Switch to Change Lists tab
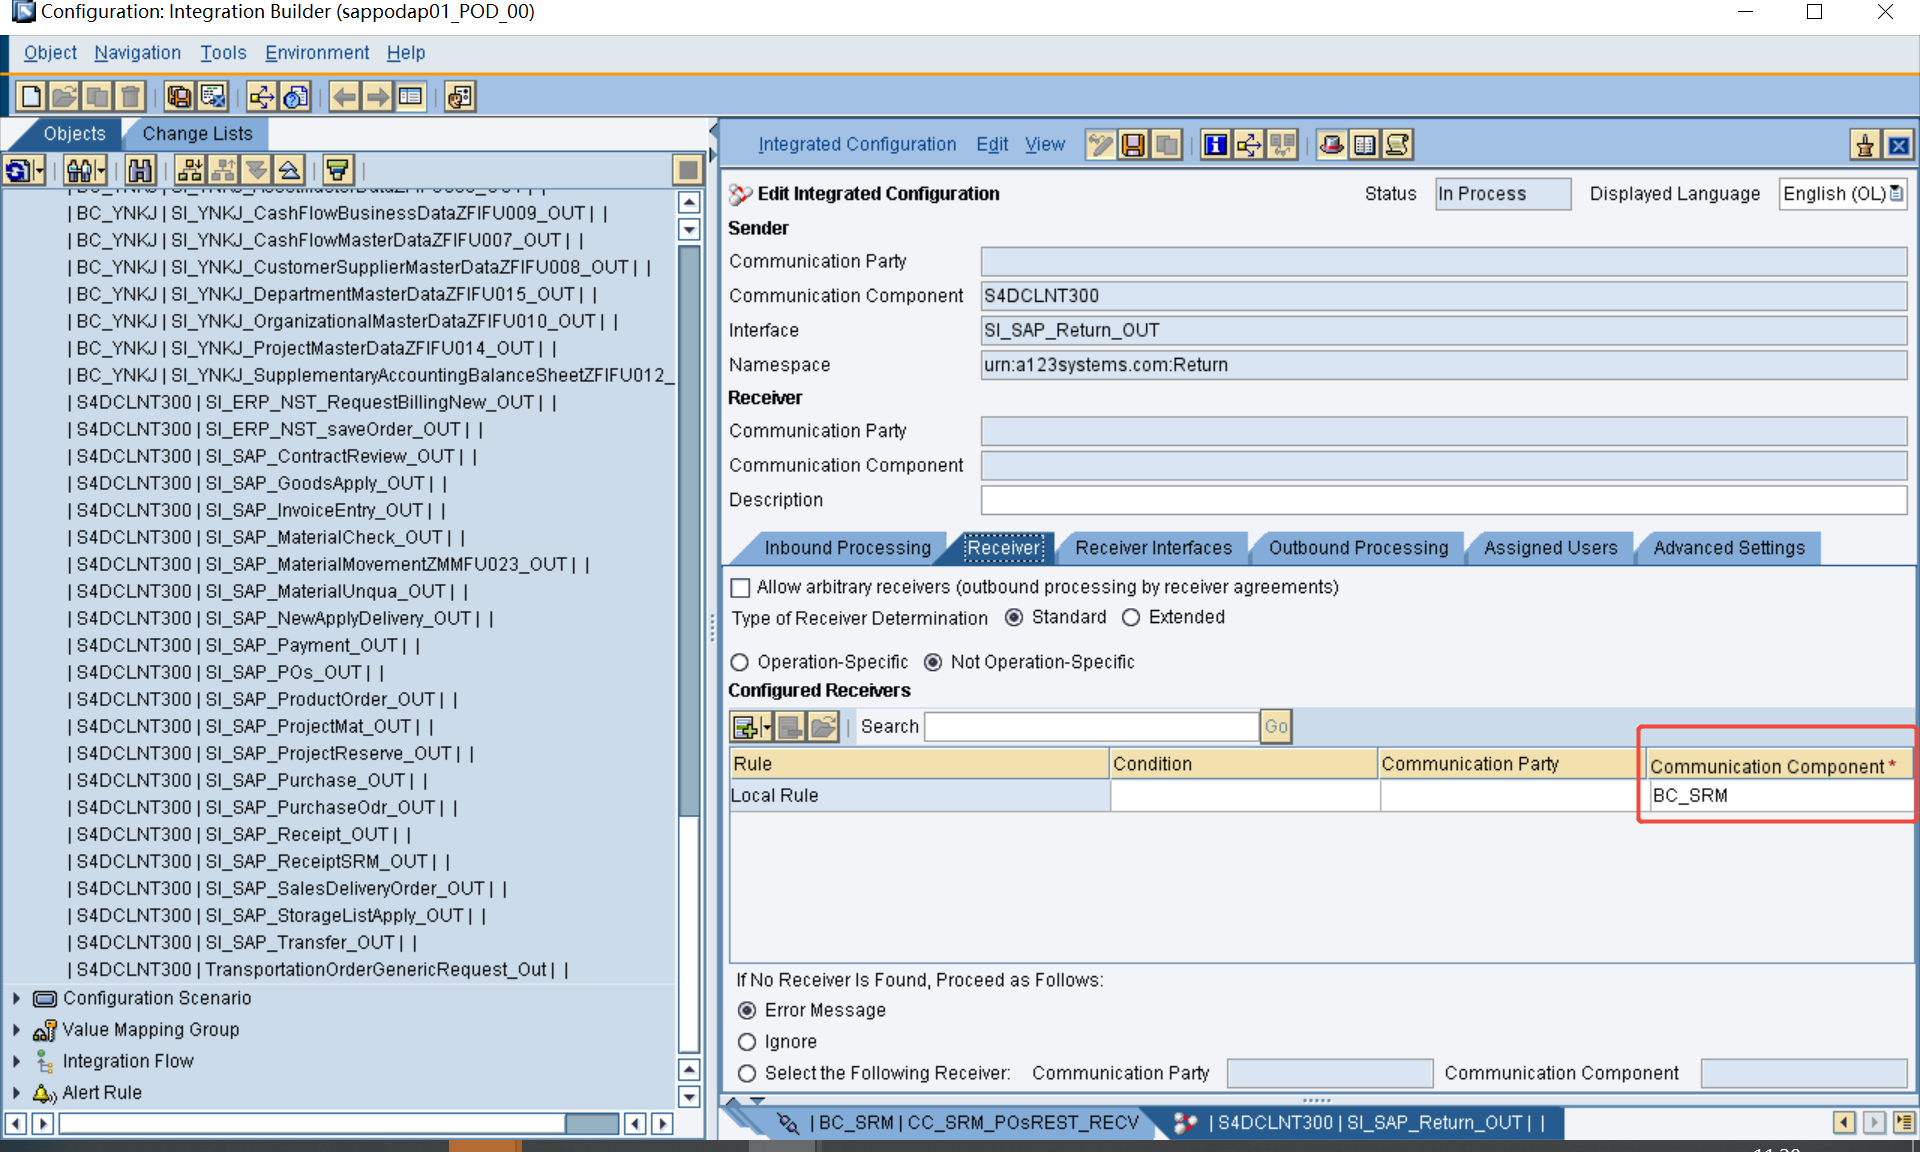1920x1152 pixels. pos(197,134)
